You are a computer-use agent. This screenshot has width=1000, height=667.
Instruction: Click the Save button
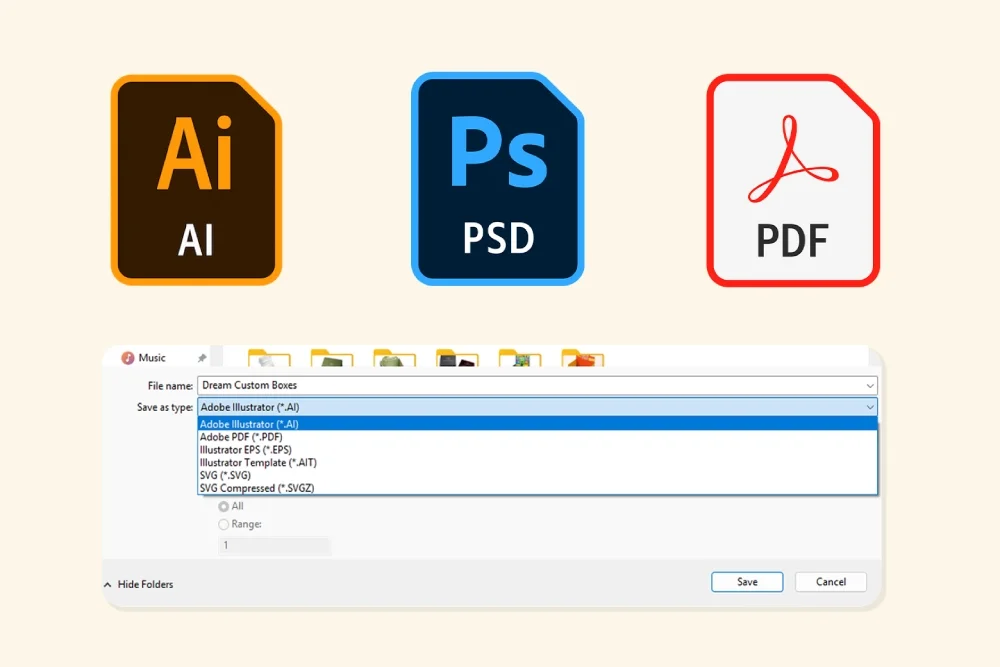[747, 581]
